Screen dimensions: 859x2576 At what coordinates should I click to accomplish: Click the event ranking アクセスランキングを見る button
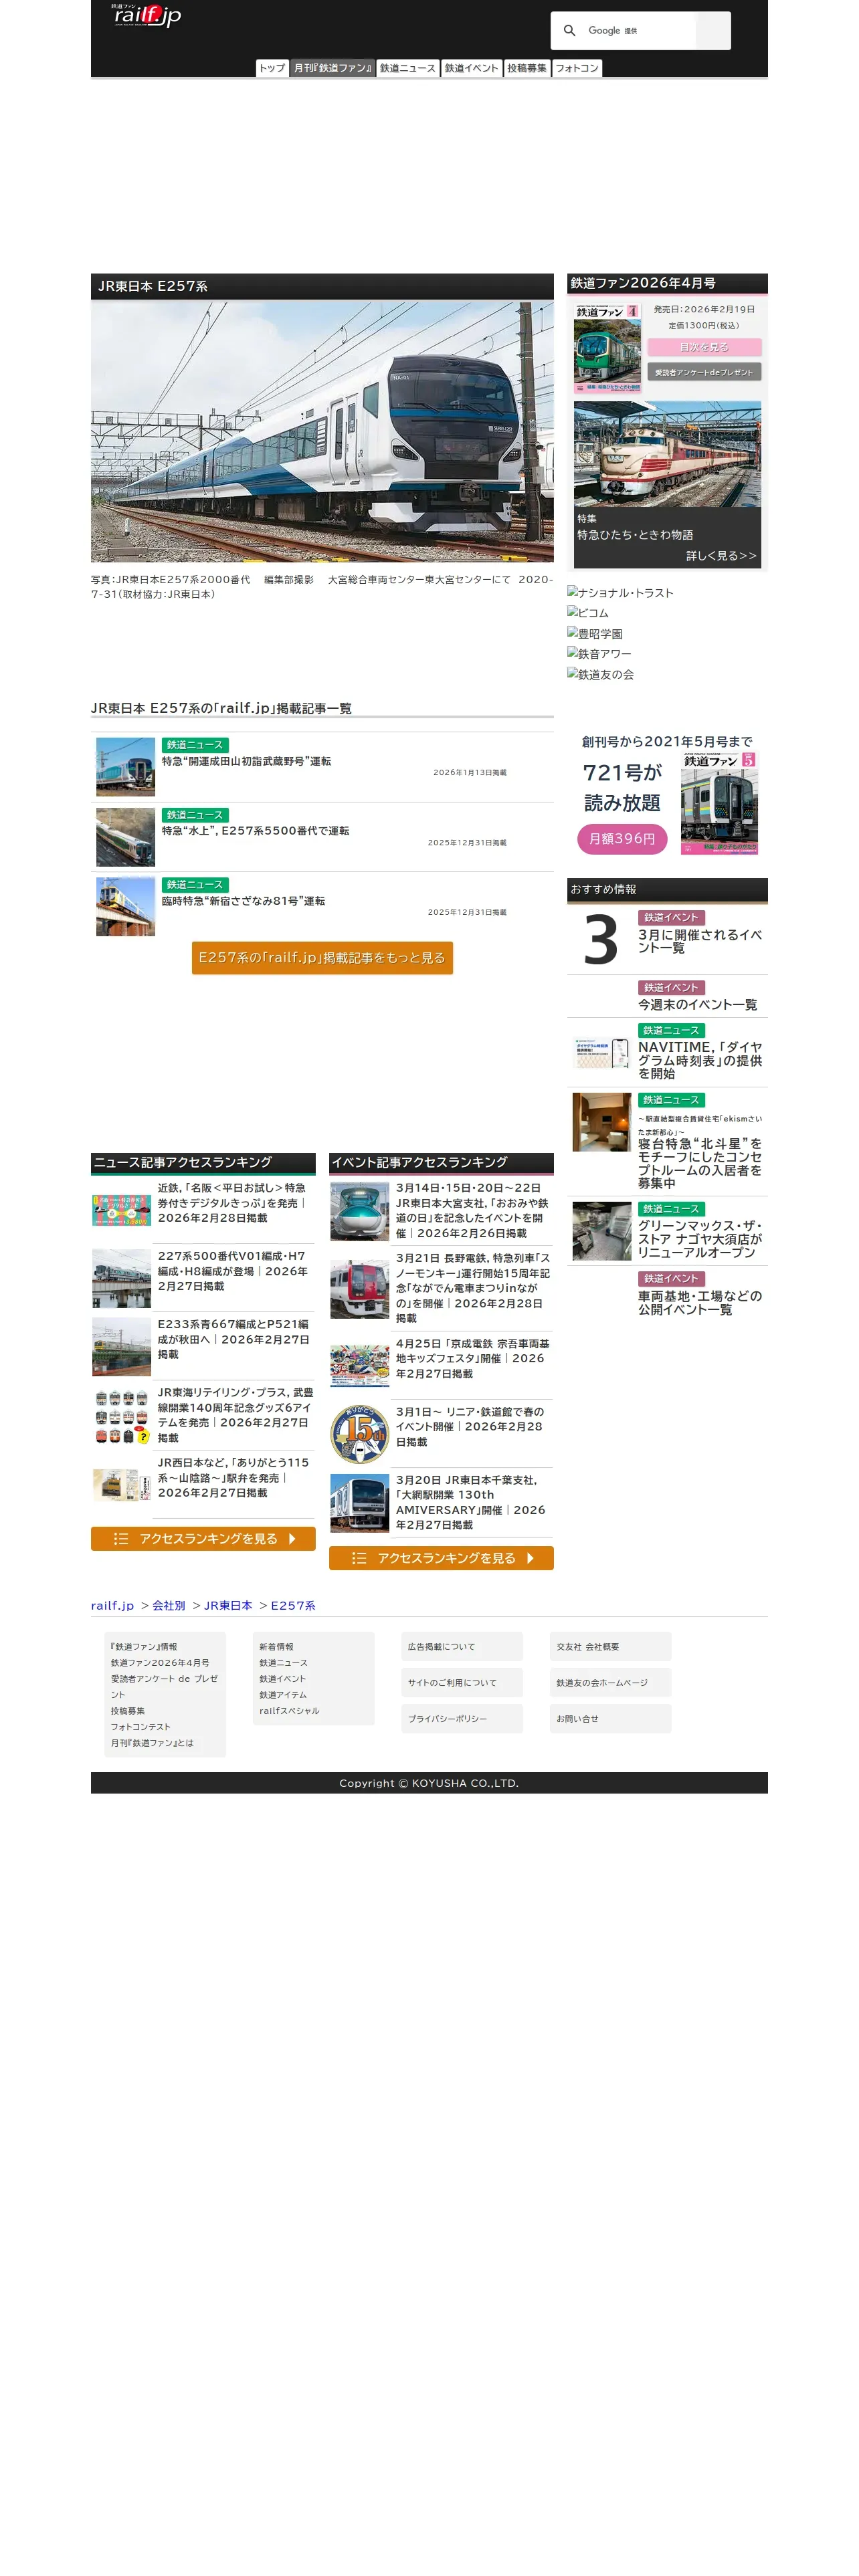(x=441, y=1559)
